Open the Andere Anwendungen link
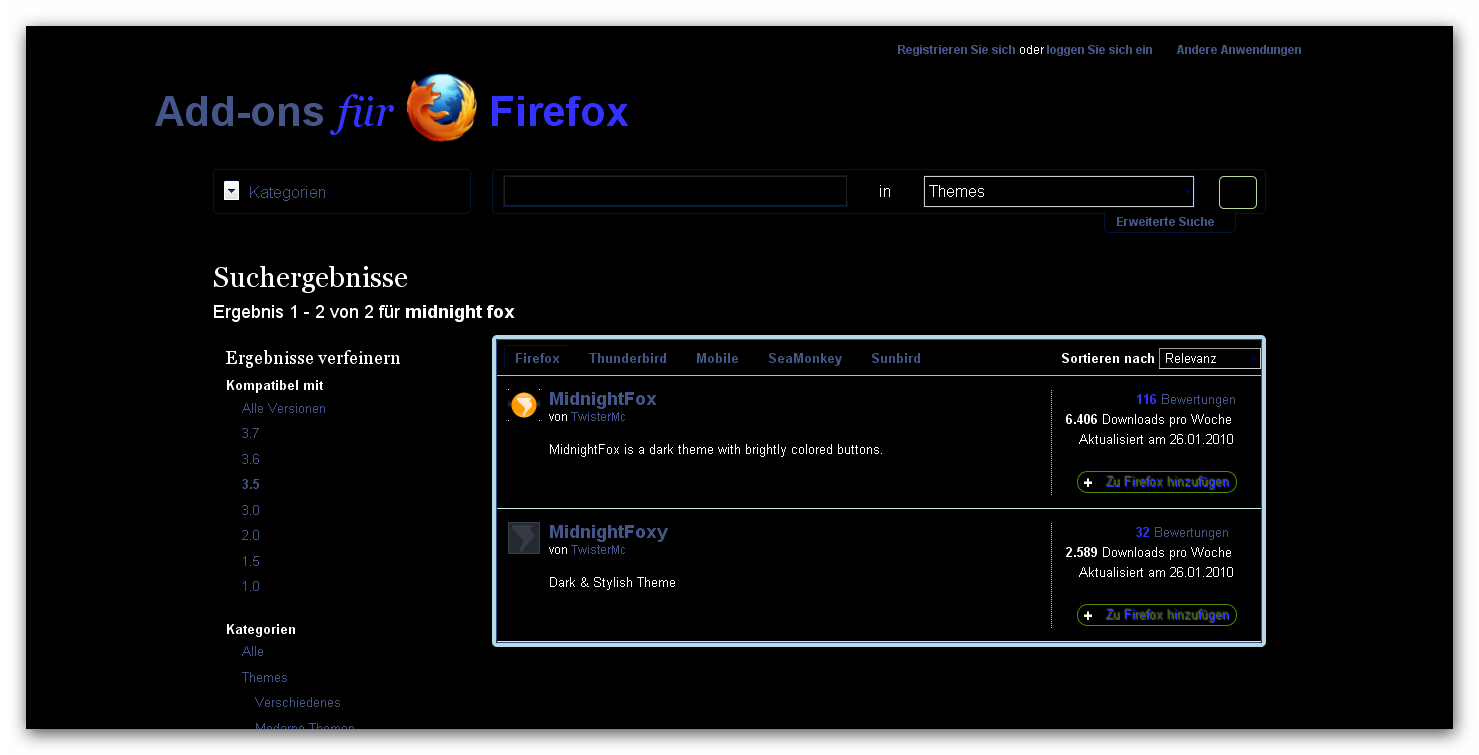The width and height of the screenshot is (1479, 755). [x=1239, y=50]
